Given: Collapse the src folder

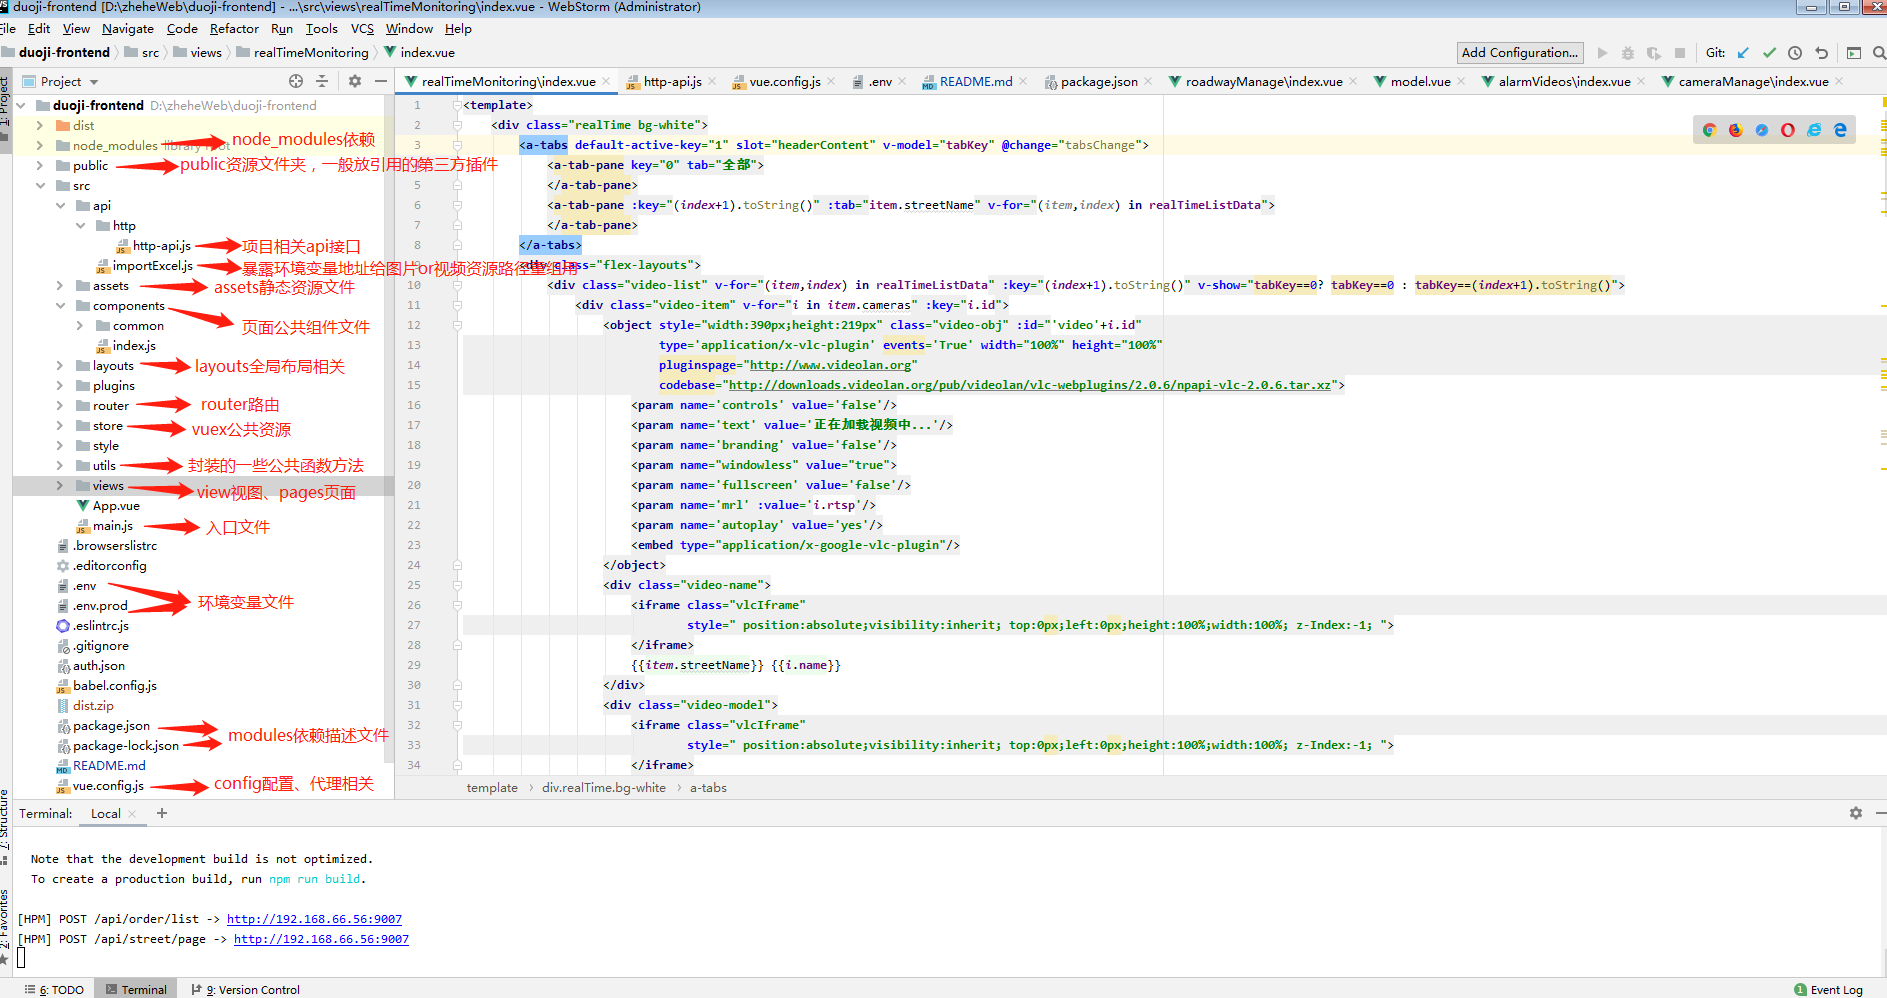Looking at the screenshot, I should click(x=40, y=185).
